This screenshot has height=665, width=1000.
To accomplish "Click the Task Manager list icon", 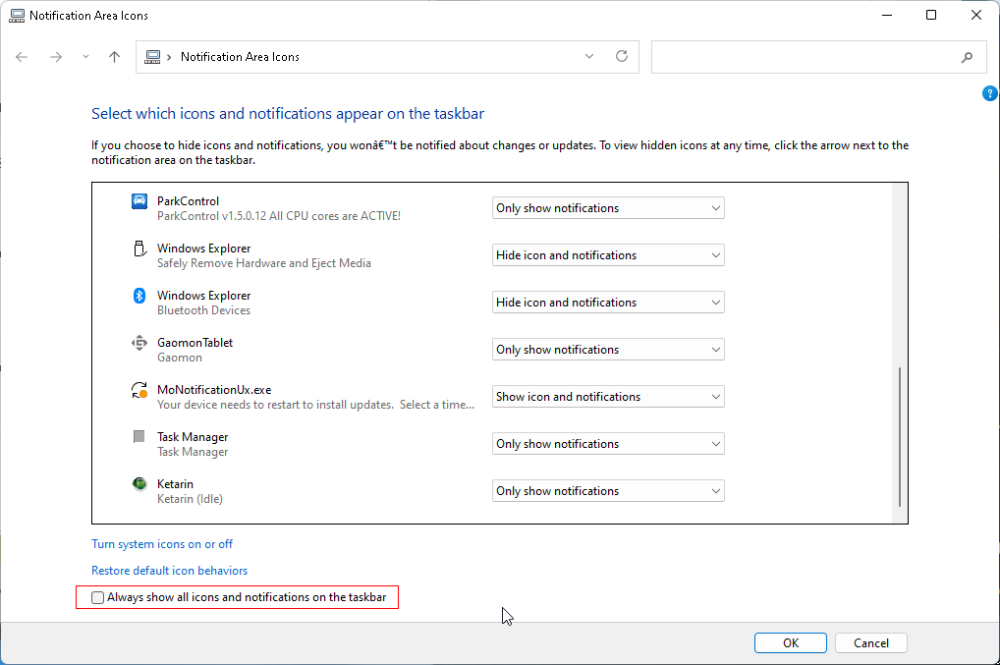I will 138,437.
